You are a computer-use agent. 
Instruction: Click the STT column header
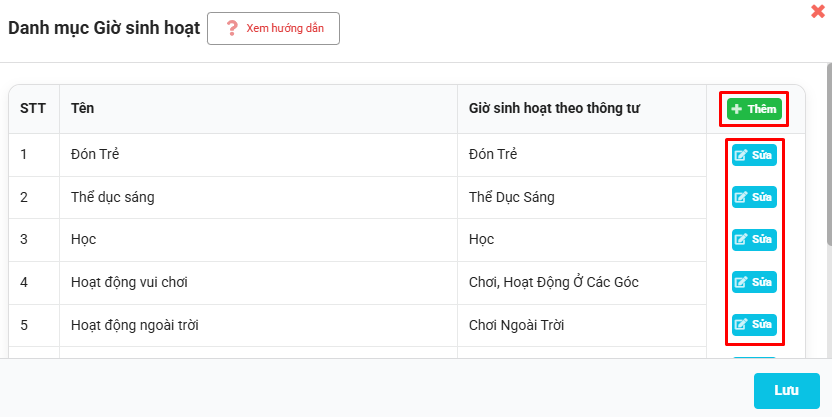pos(33,109)
